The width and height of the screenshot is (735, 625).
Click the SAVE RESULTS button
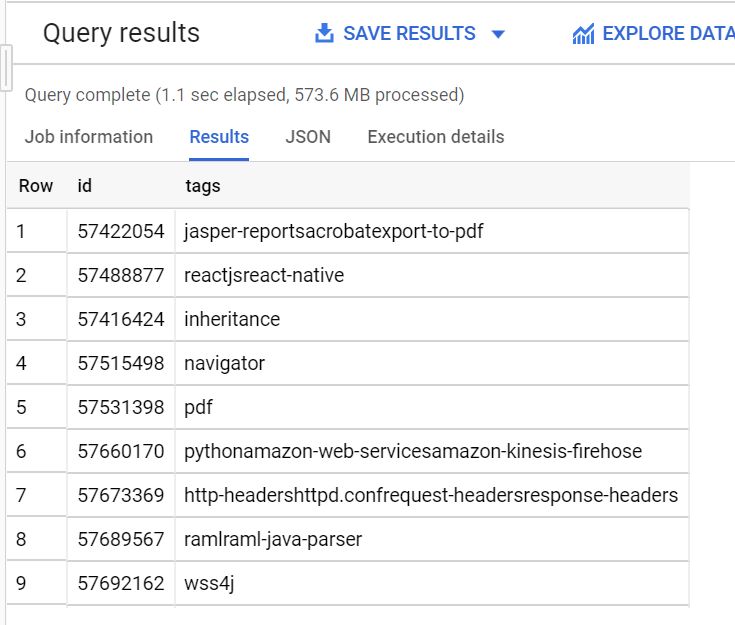(x=409, y=33)
